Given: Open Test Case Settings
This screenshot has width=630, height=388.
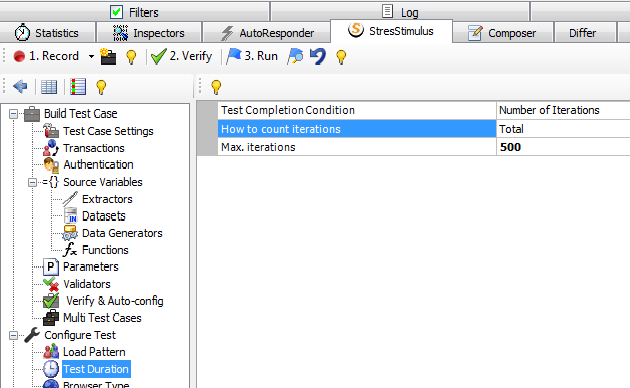Looking at the screenshot, I should click(108, 131).
